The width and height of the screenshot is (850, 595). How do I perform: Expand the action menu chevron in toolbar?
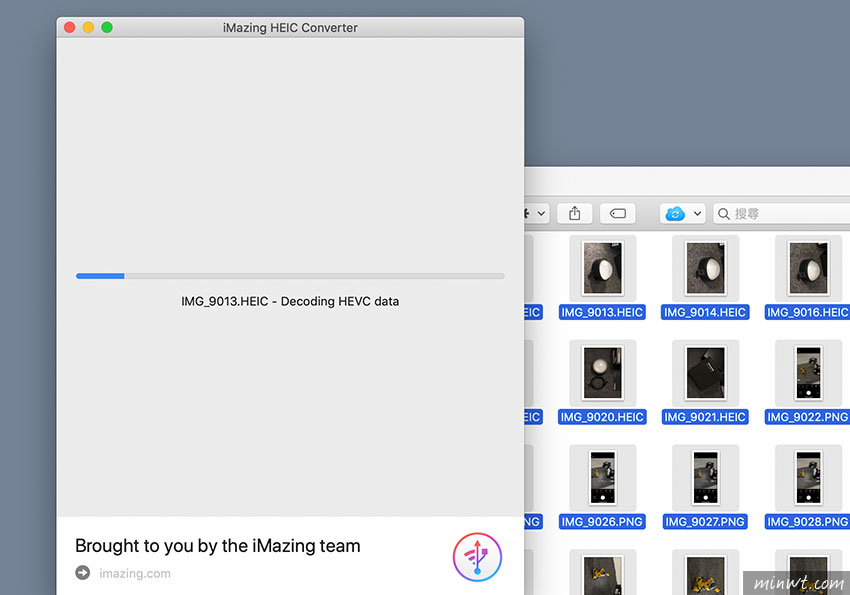[x=541, y=214]
